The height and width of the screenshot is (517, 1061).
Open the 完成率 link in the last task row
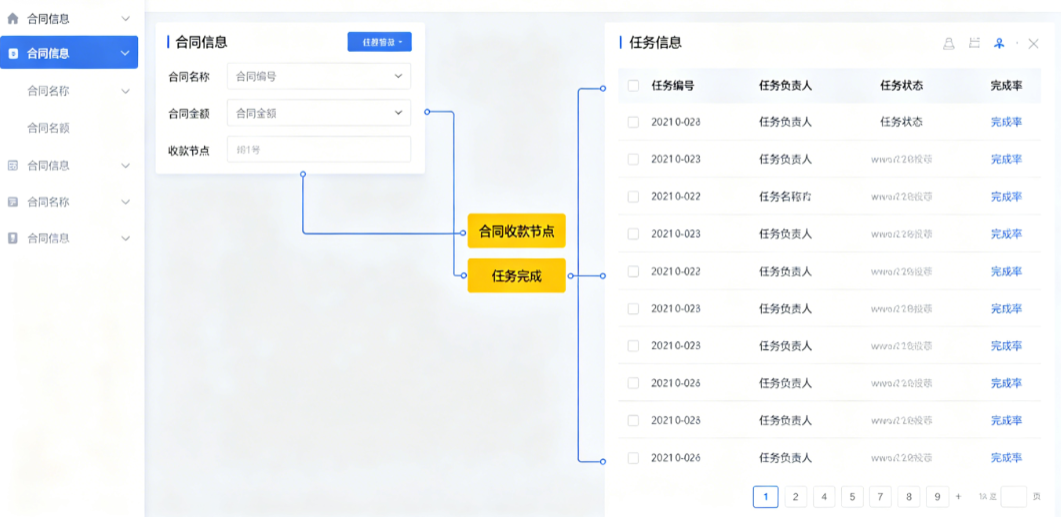point(1006,457)
